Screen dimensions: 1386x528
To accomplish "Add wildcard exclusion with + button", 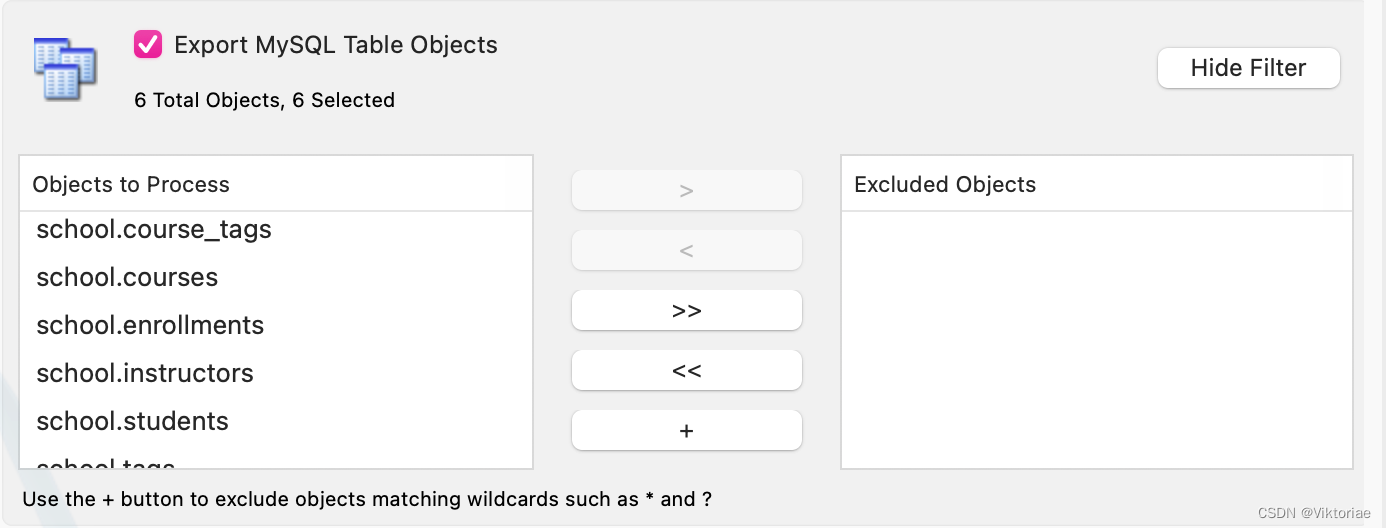I will point(686,430).
